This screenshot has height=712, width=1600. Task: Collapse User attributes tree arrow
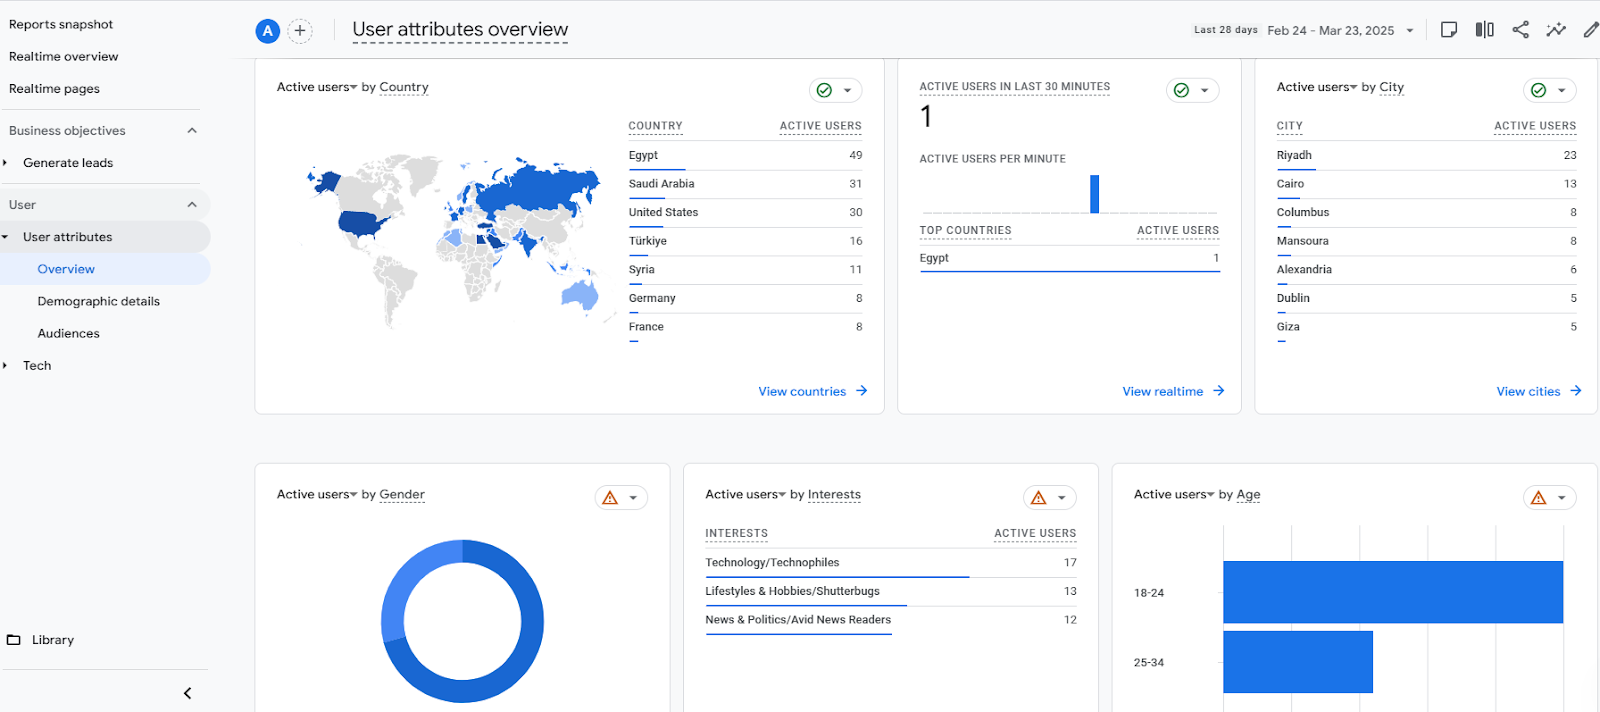(x=5, y=237)
